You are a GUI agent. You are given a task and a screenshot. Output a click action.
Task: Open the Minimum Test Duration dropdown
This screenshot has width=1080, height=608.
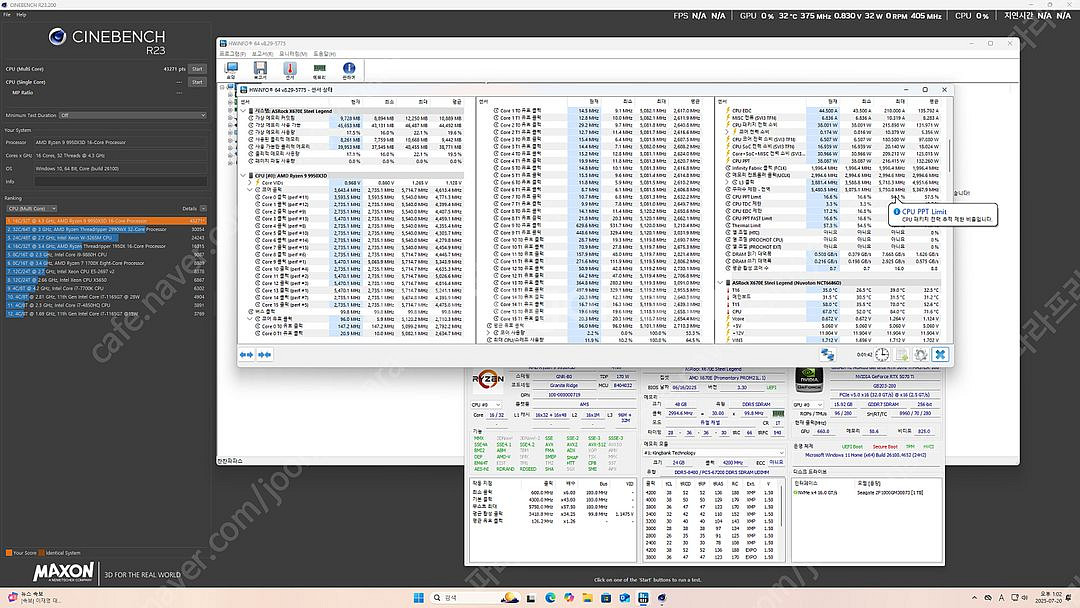point(132,115)
